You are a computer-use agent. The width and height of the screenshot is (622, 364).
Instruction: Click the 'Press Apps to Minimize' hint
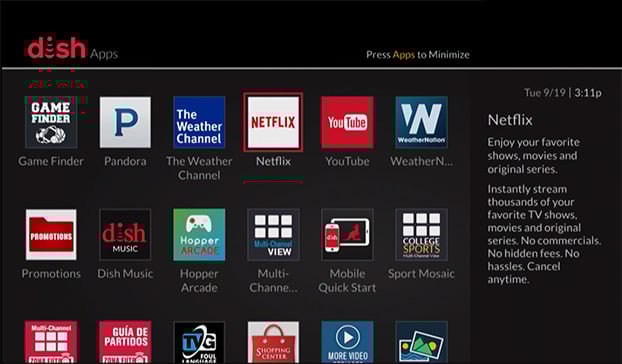[418, 55]
